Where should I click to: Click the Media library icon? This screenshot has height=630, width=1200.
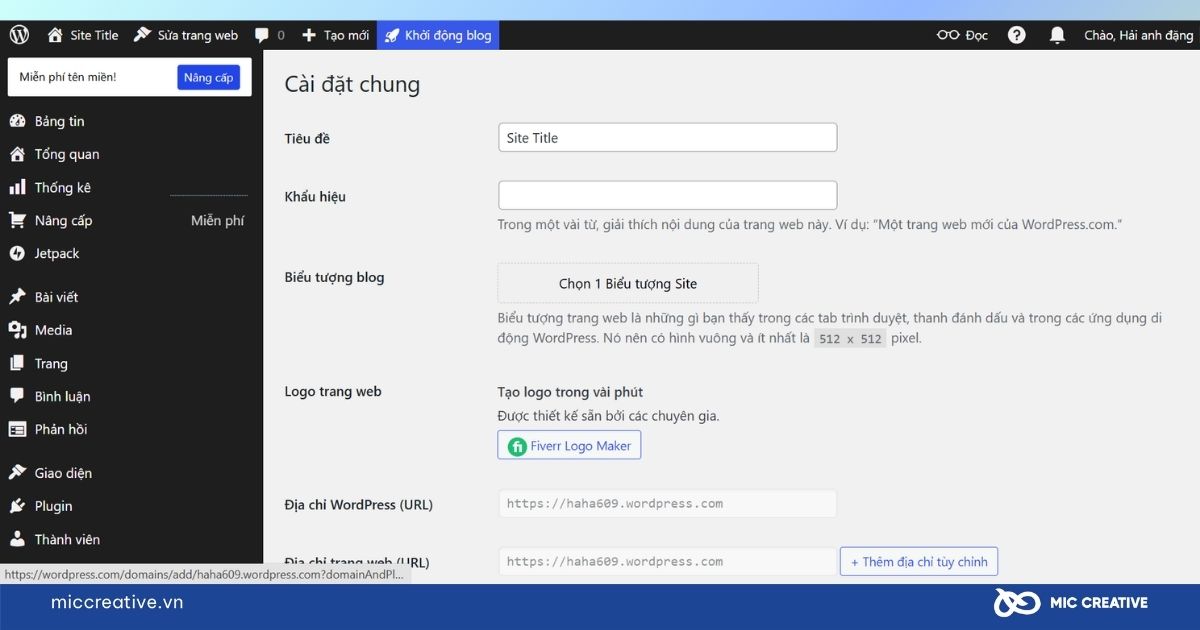[17, 330]
